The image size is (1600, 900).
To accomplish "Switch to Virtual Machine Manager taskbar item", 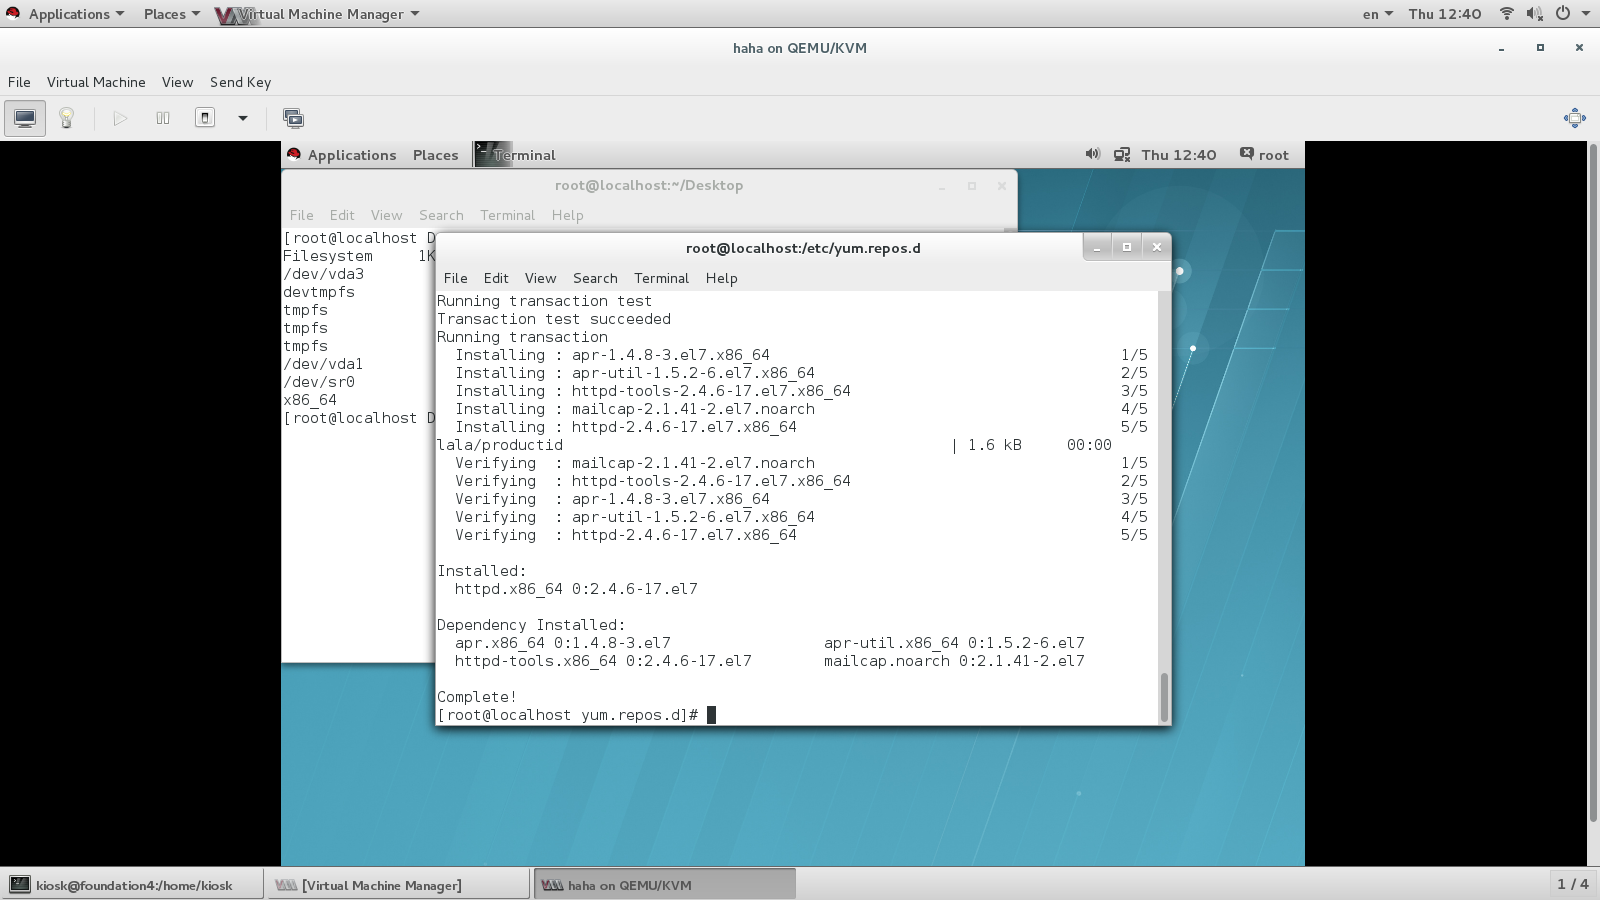I will click(x=397, y=885).
